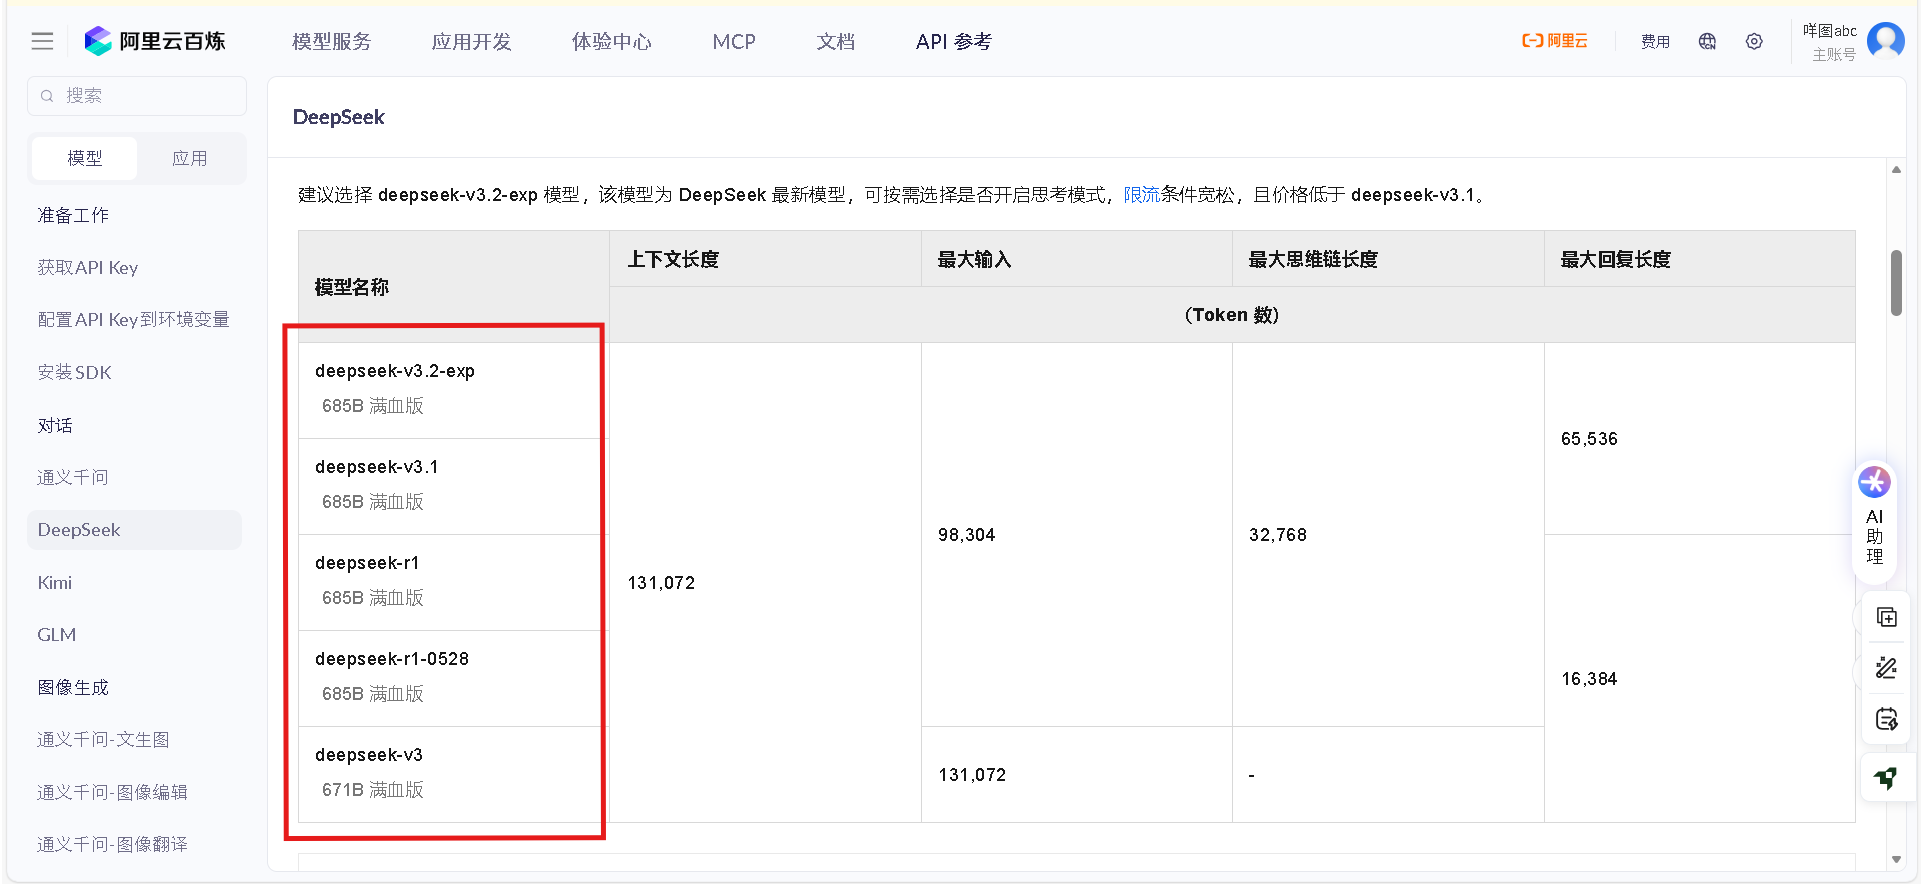Click the 最大回复长度 column header

click(1700, 259)
